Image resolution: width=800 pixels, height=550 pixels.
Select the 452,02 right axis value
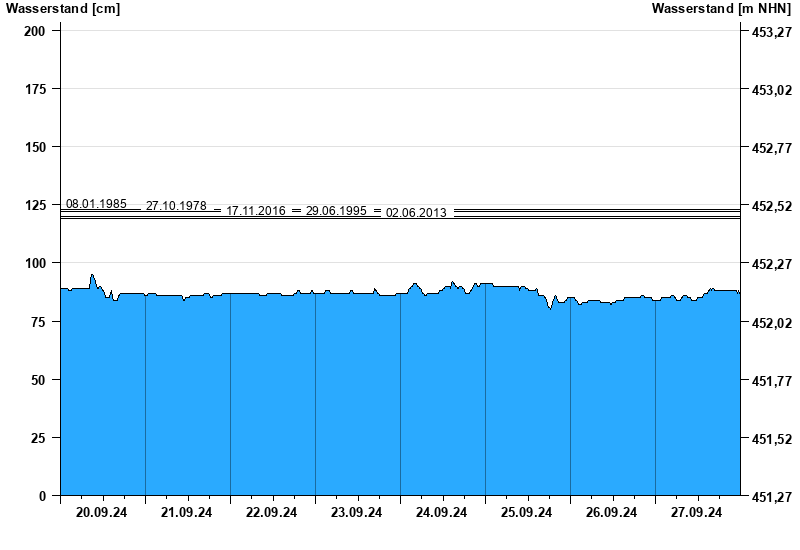coord(770,323)
